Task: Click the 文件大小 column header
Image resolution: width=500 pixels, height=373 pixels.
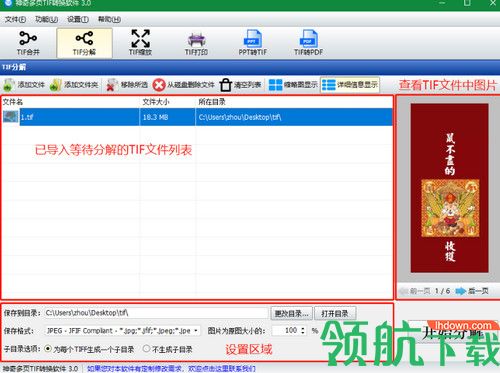Action: (156, 102)
